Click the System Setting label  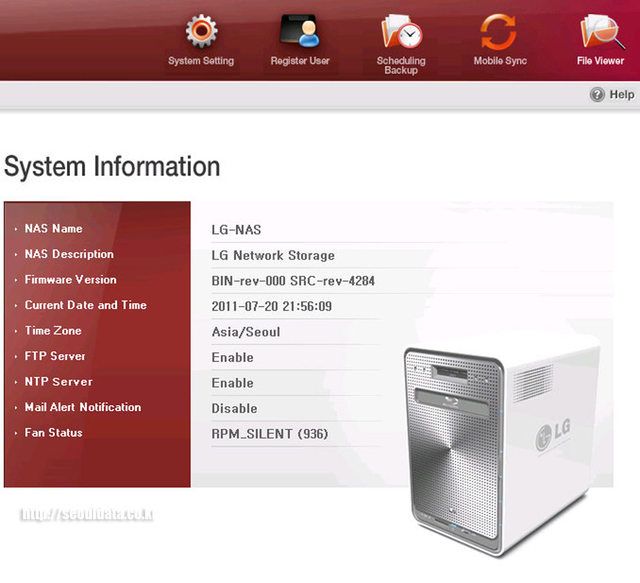(201, 61)
